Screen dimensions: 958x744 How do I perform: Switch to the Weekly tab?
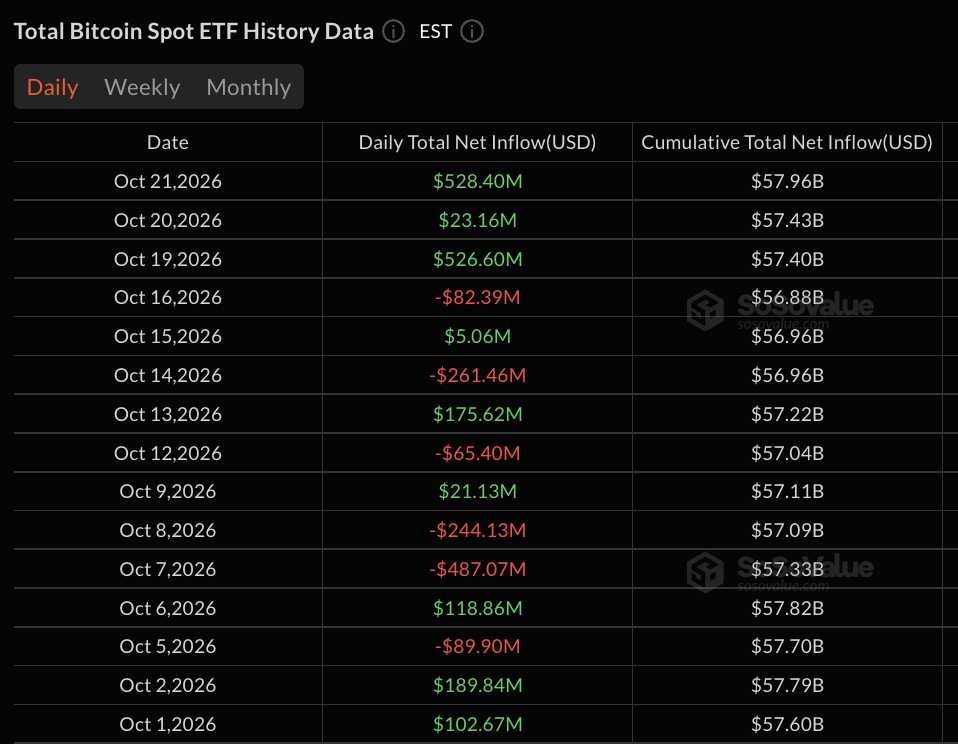142,87
